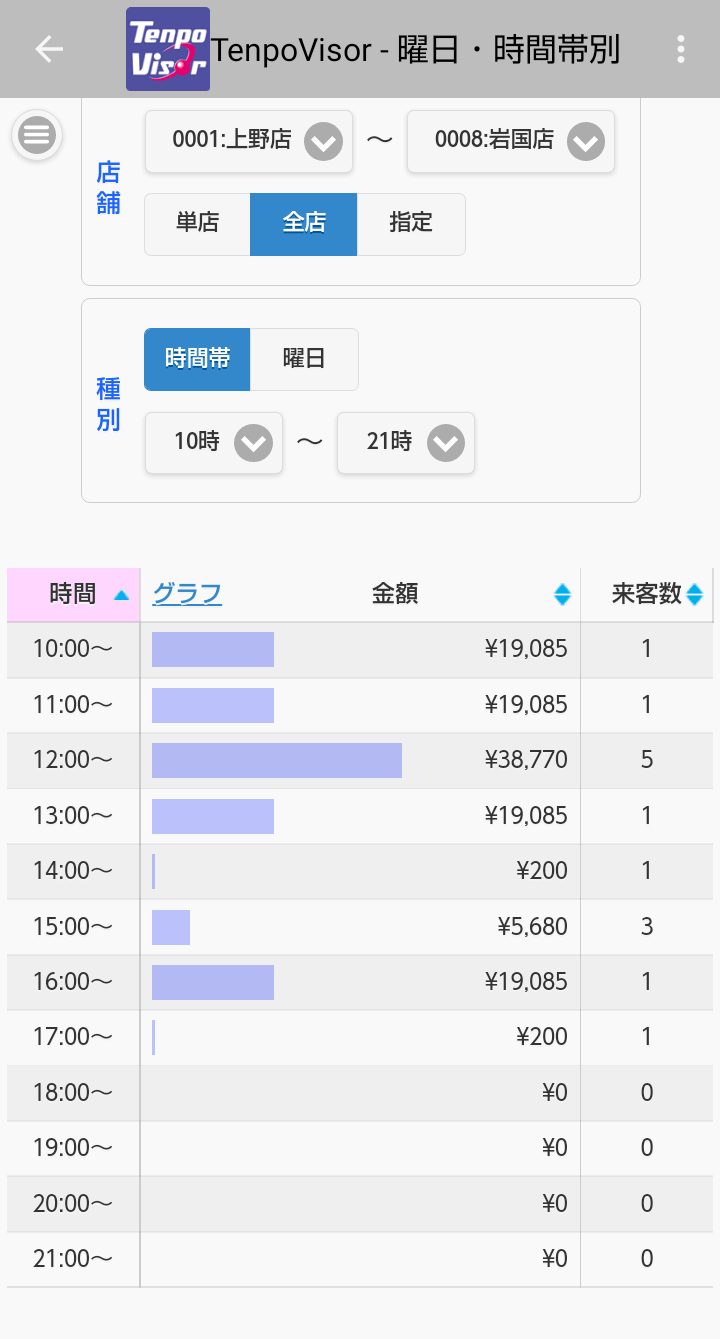Open the 0008:岩国店 store dropdown

point(511,141)
